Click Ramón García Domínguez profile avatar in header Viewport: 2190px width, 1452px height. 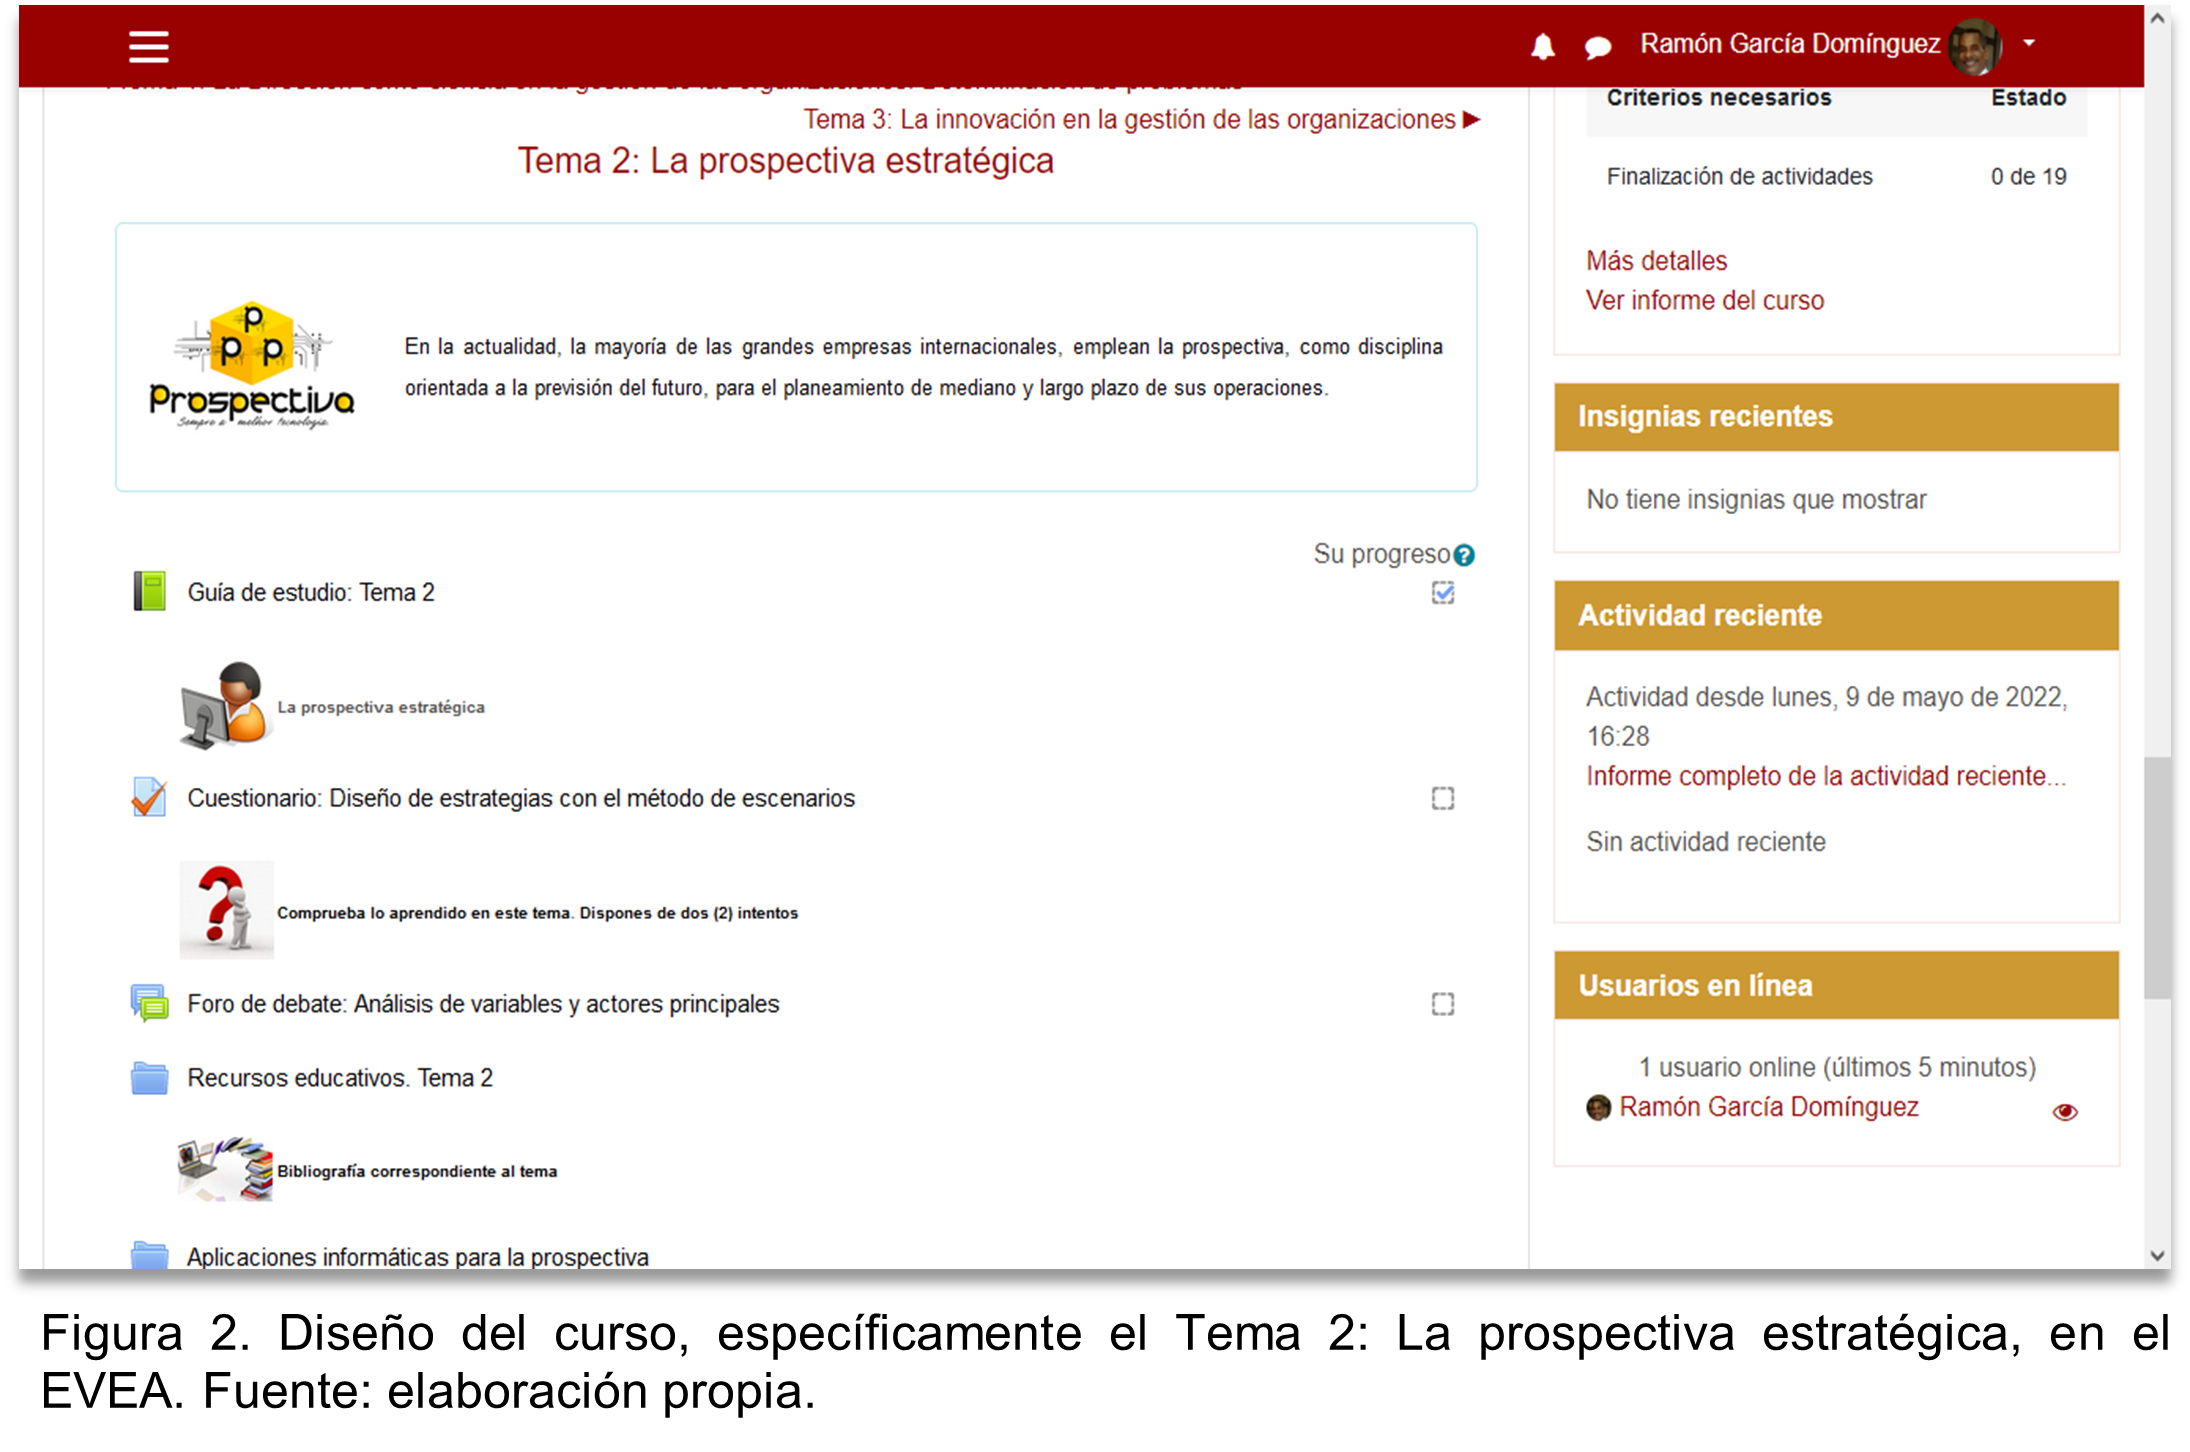pyautogui.click(x=1975, y=46)
